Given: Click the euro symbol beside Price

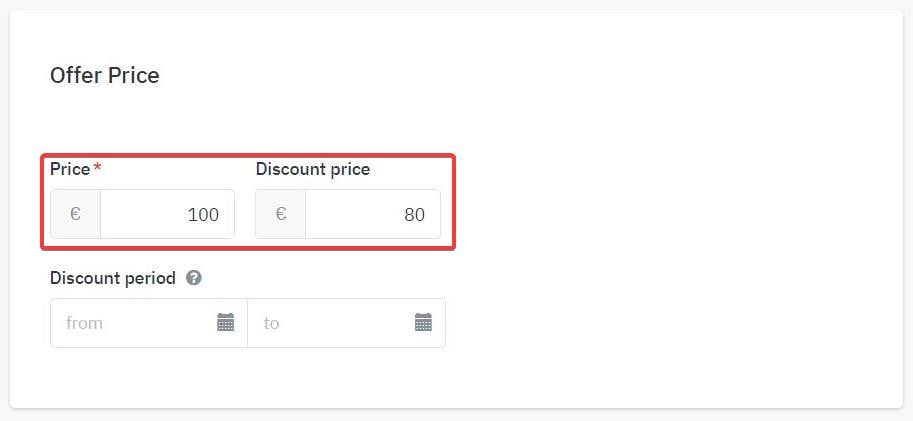Looking at the screenshot, I should 75,214.
